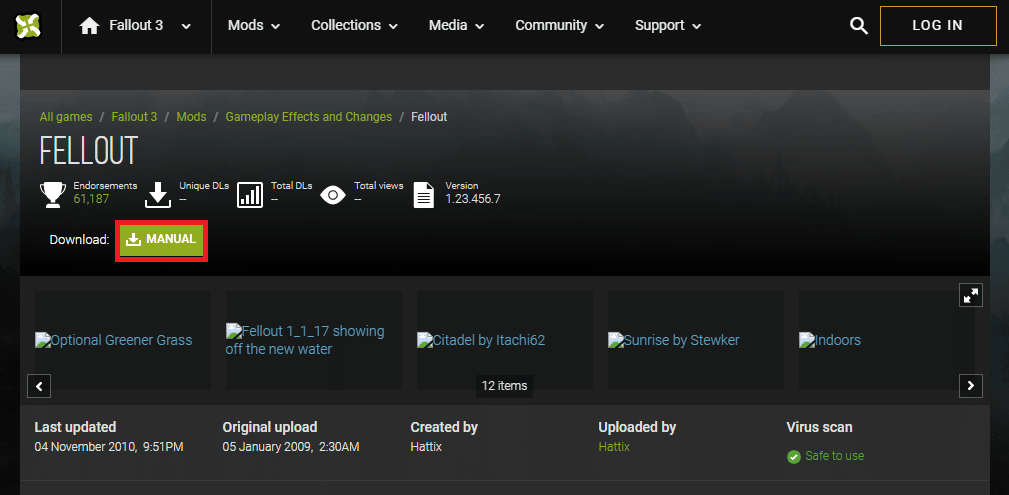Image resolution: width=1009 pixels, height=495 pixels.
Task: Click the 12 items gallery label
Action: point(504,386)
